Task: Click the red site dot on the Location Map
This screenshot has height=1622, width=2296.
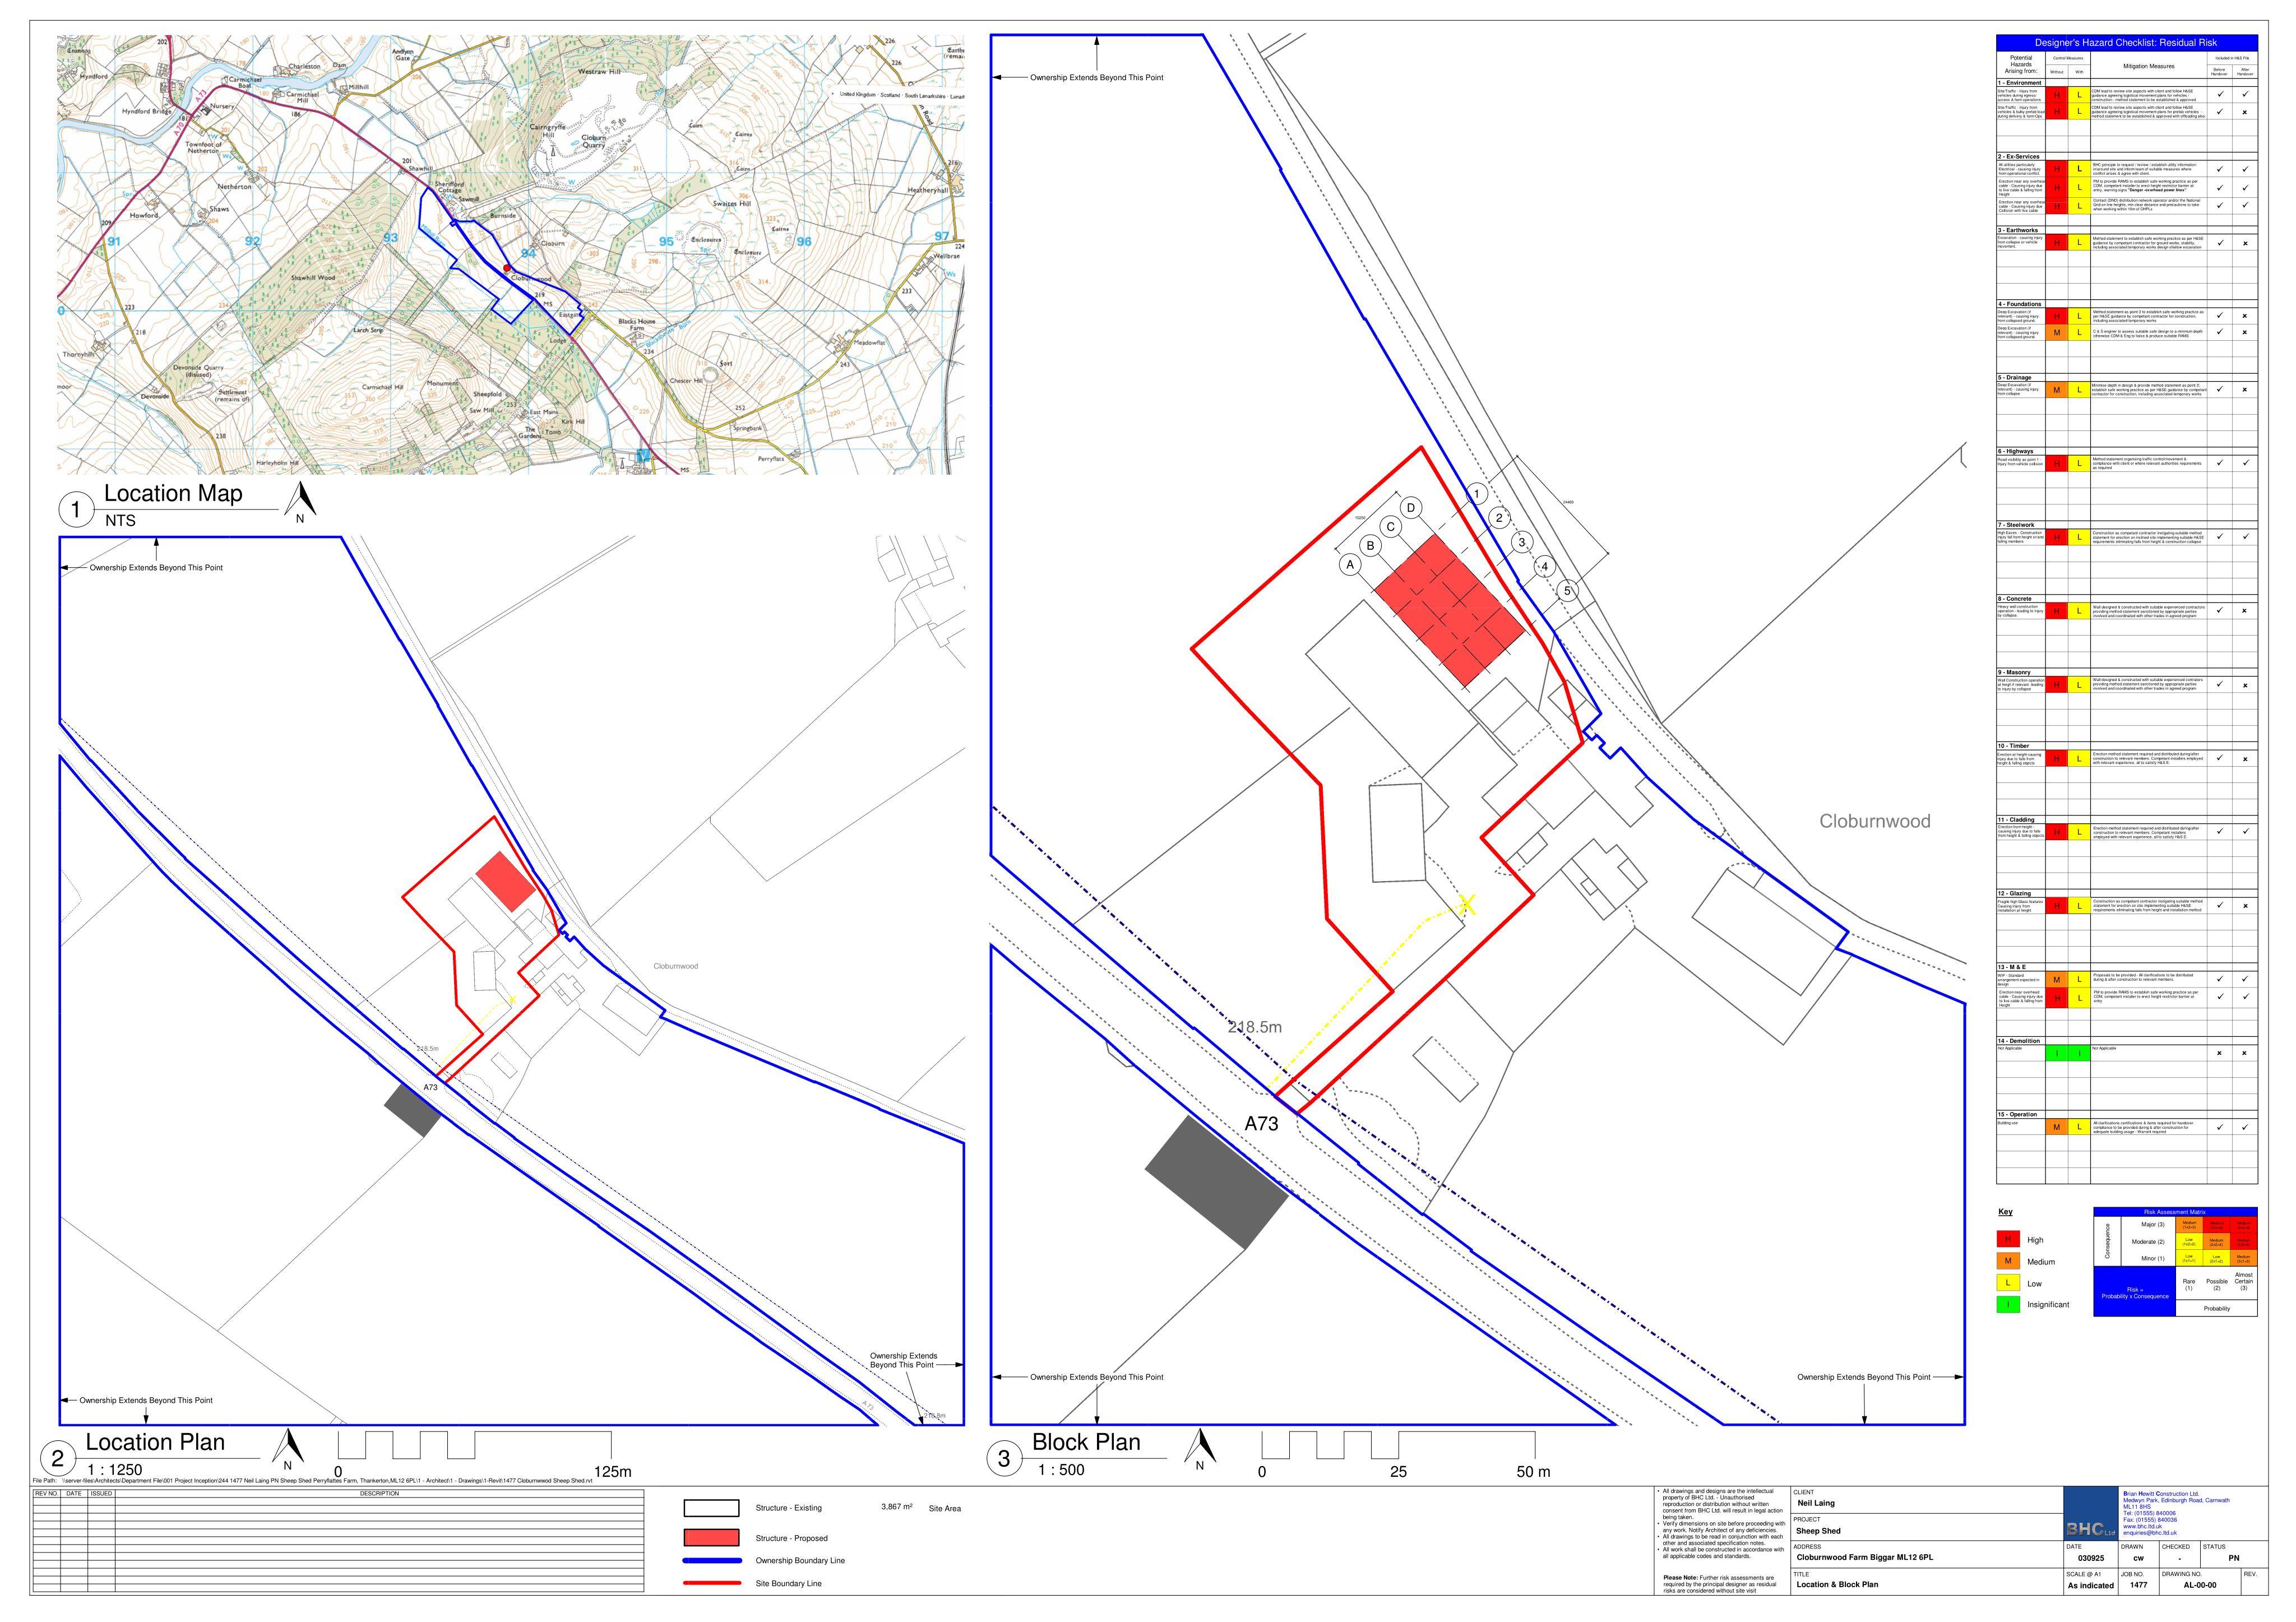Action: click(x=507, y=268)
